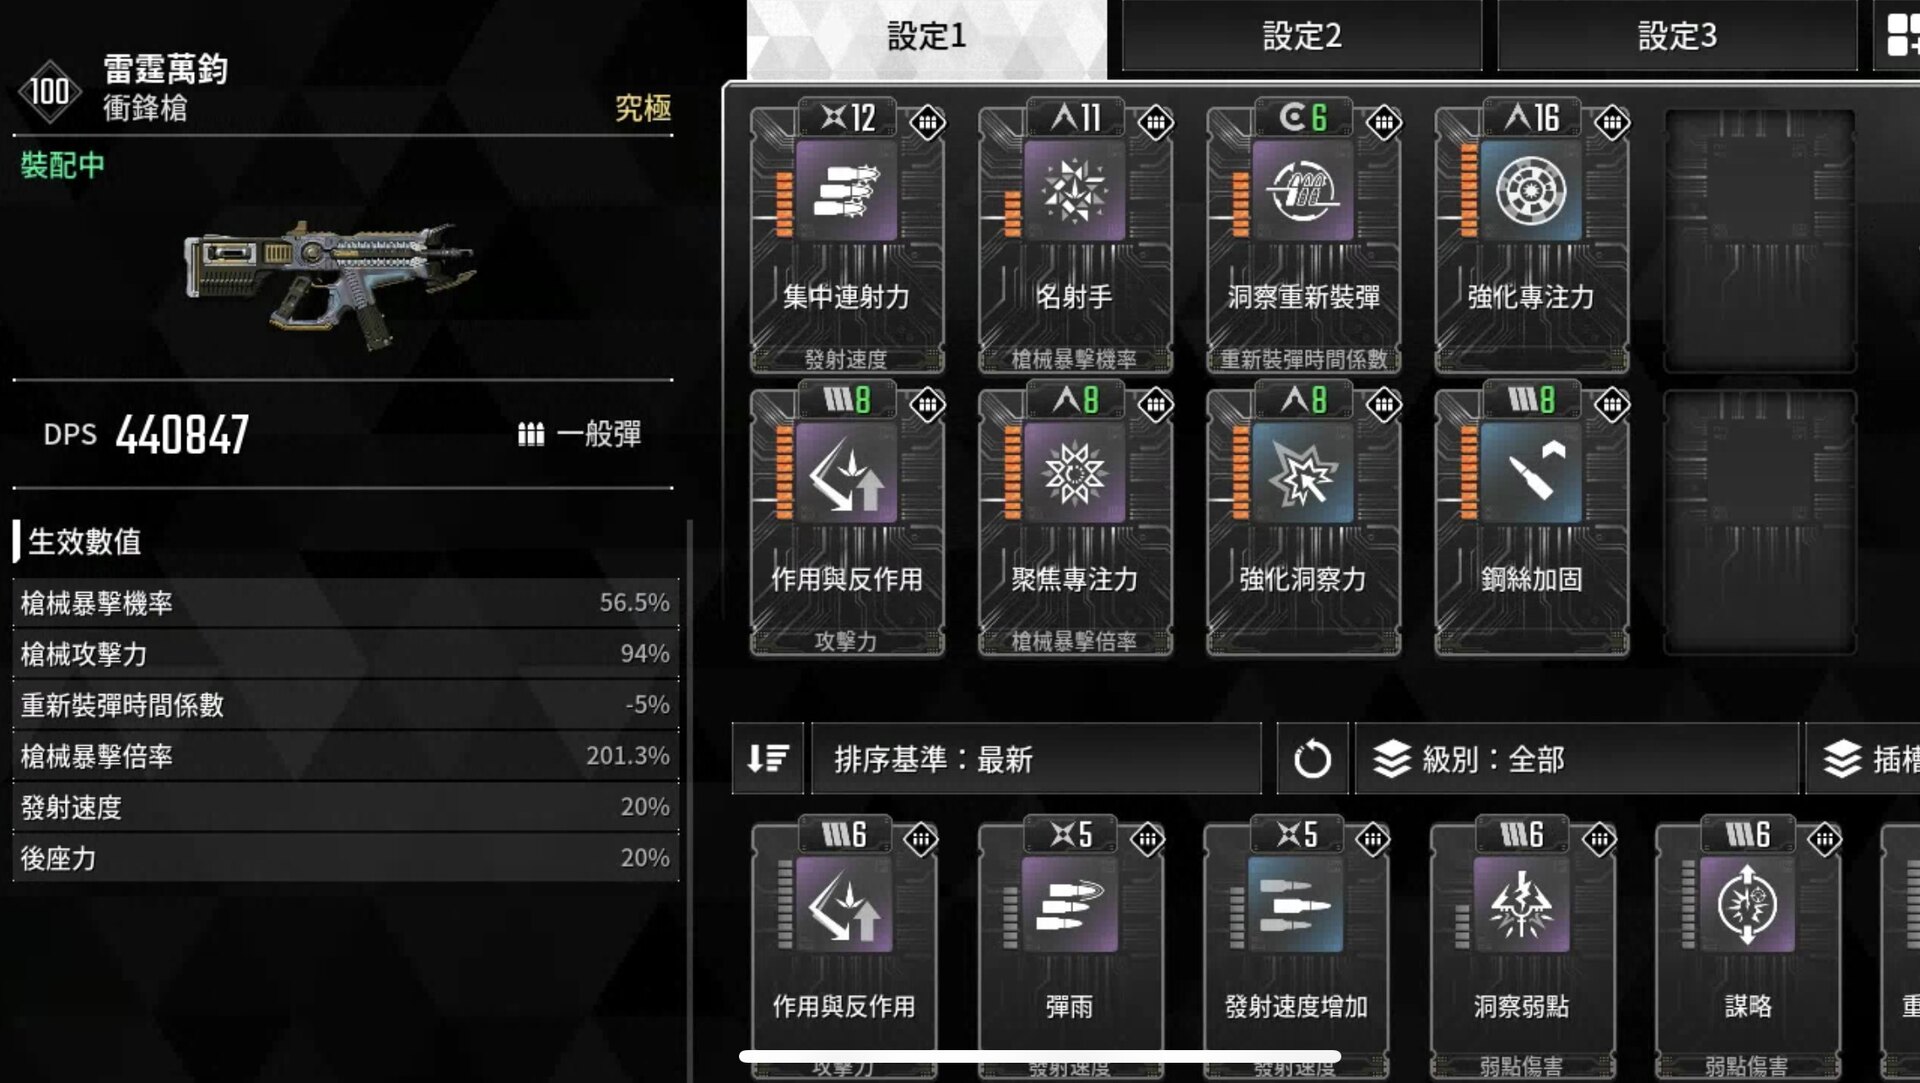Select the 強化專注力 module icon
Viewport: 1920px width, 1083px height.
point(1531,191)
